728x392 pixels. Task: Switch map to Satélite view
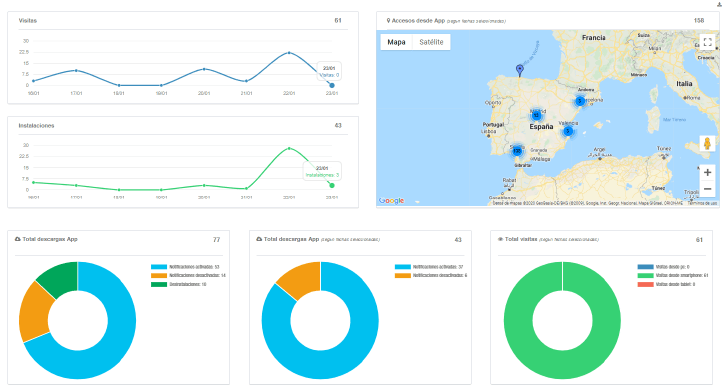(x=431, y=42)
